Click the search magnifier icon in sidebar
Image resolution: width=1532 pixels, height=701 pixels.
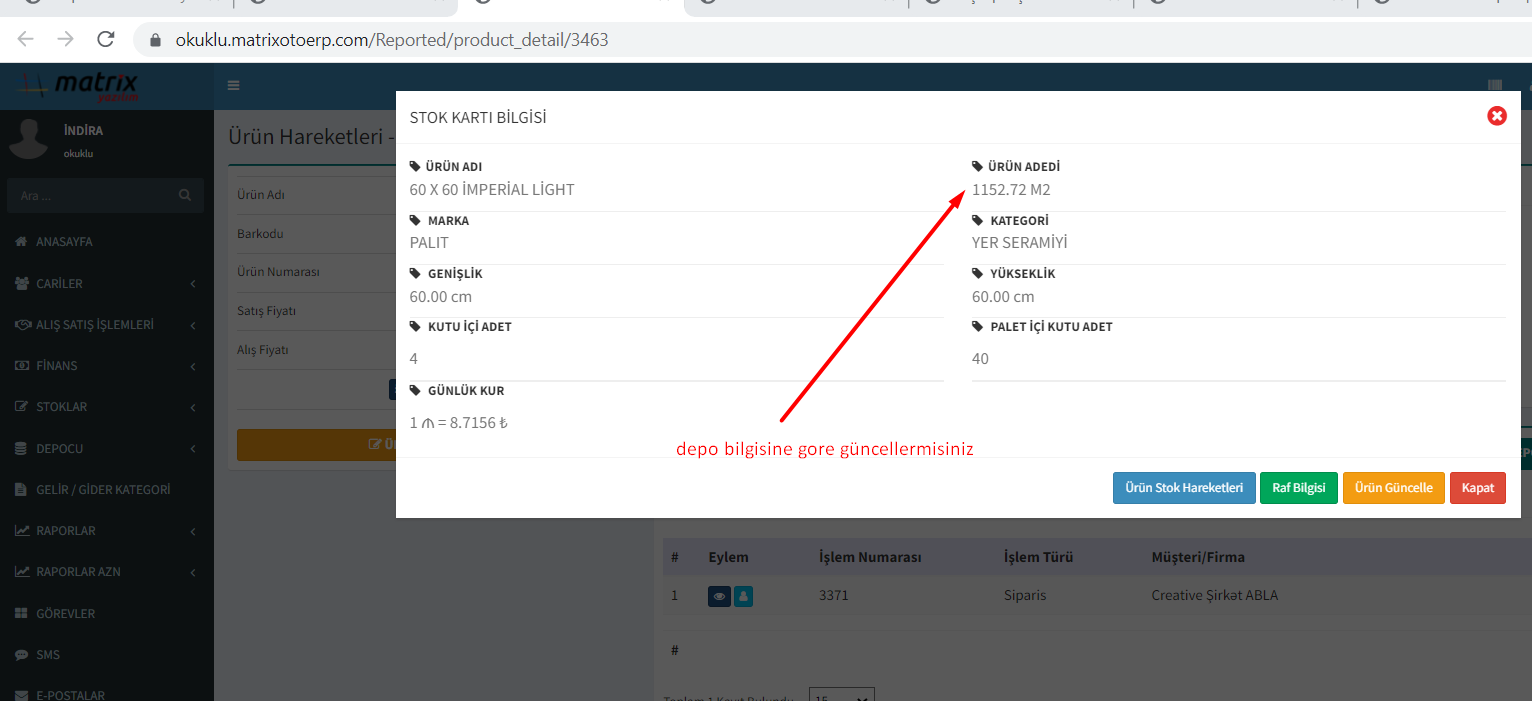[x=185, y=195]
